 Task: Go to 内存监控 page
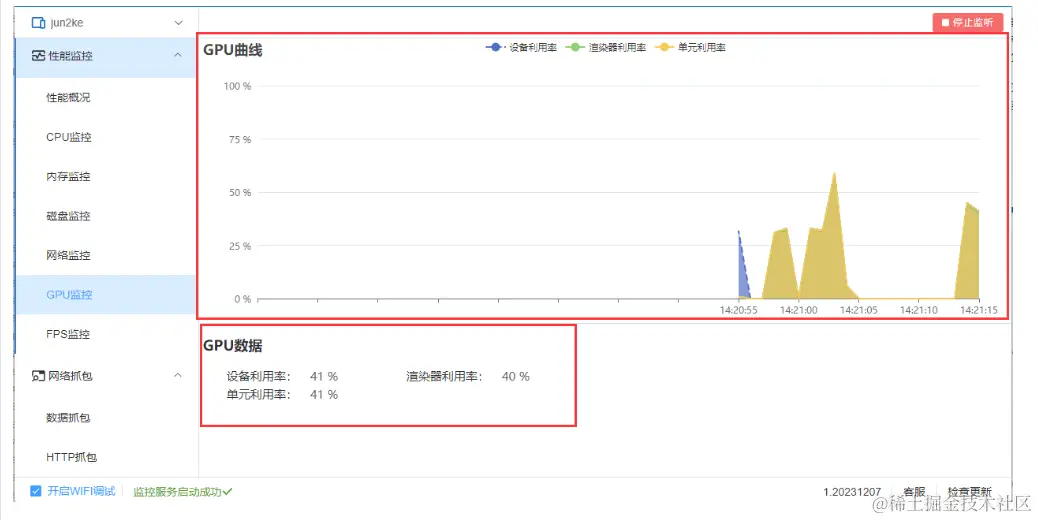[x=68, y=177]
